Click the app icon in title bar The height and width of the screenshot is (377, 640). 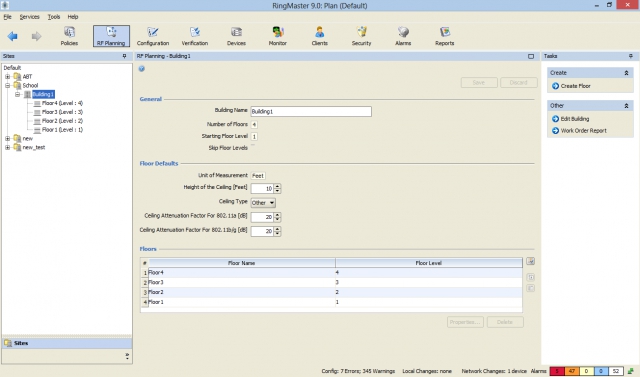click(5, 5)
